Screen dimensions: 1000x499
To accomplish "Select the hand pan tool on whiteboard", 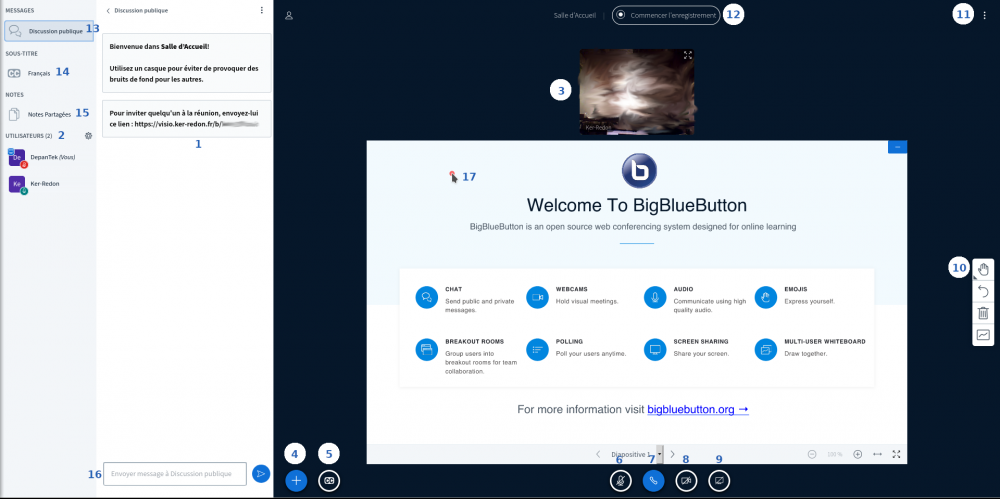I will click(983, 269).
